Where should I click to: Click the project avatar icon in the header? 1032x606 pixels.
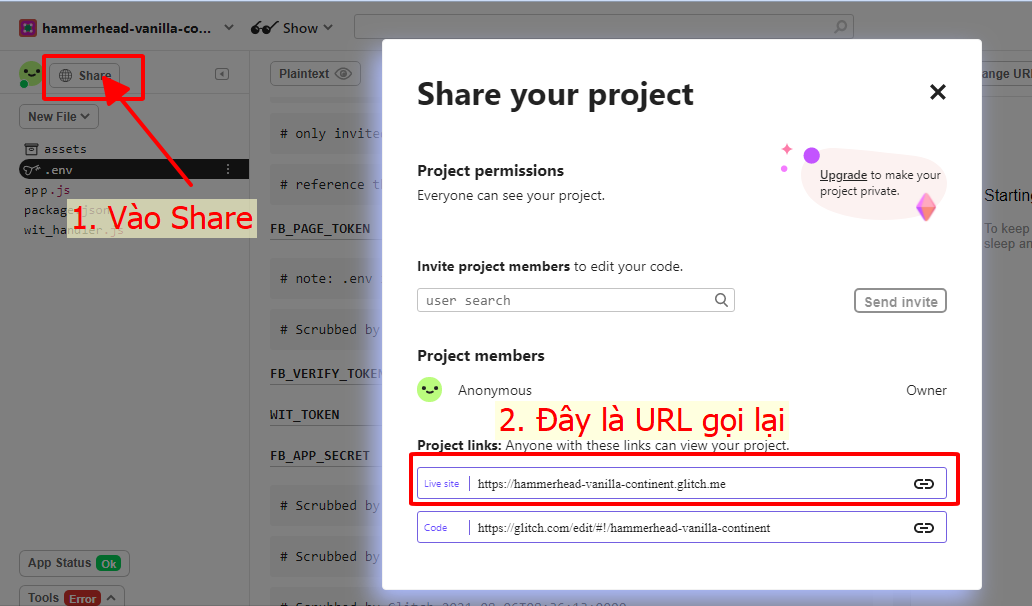coord(28,28)
